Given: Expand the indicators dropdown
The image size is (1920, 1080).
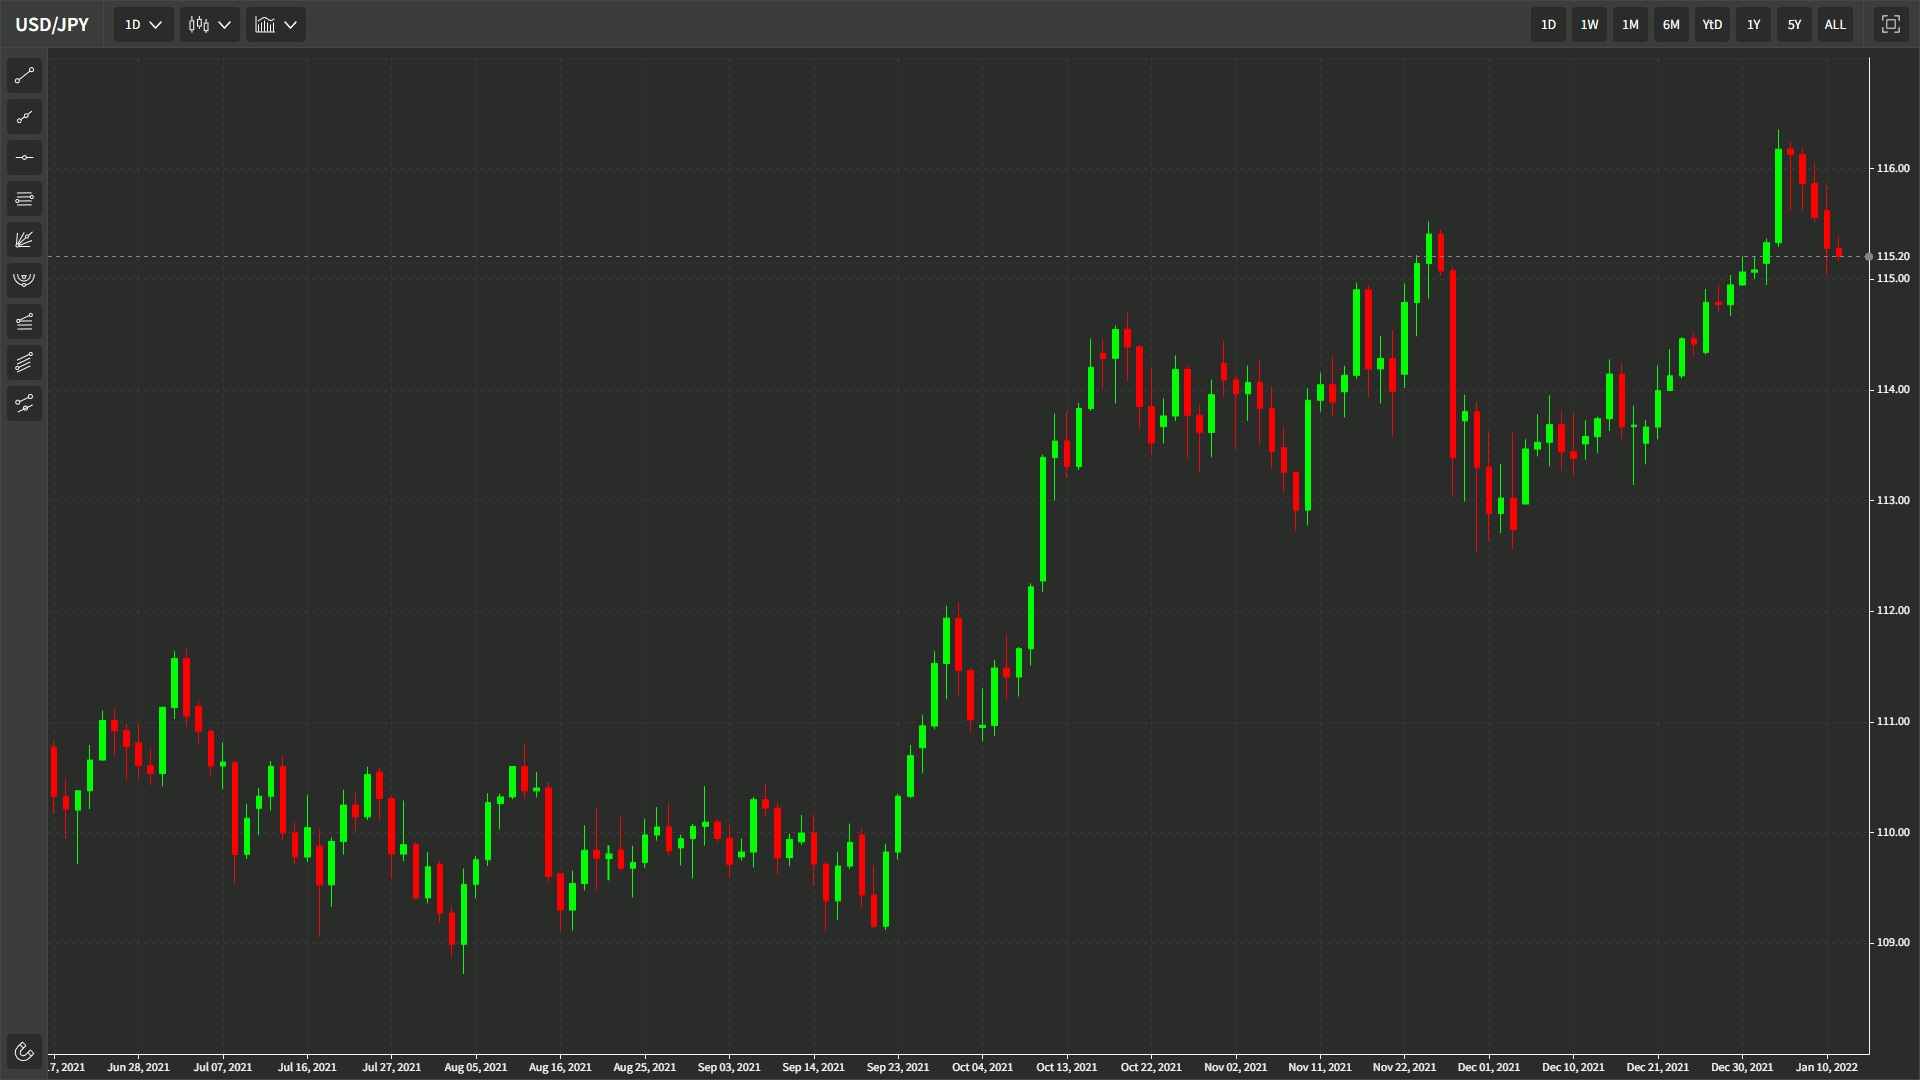Looking at the screenshot, I should click(276, 25).
